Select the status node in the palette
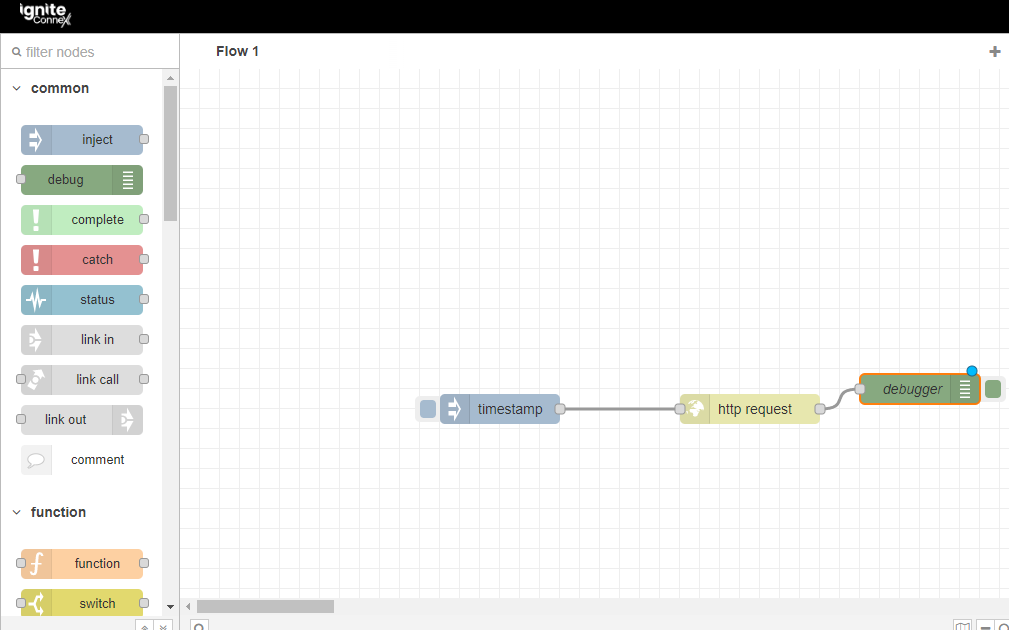Screen dimensions: 1009x630 click(x=82, y=300)
